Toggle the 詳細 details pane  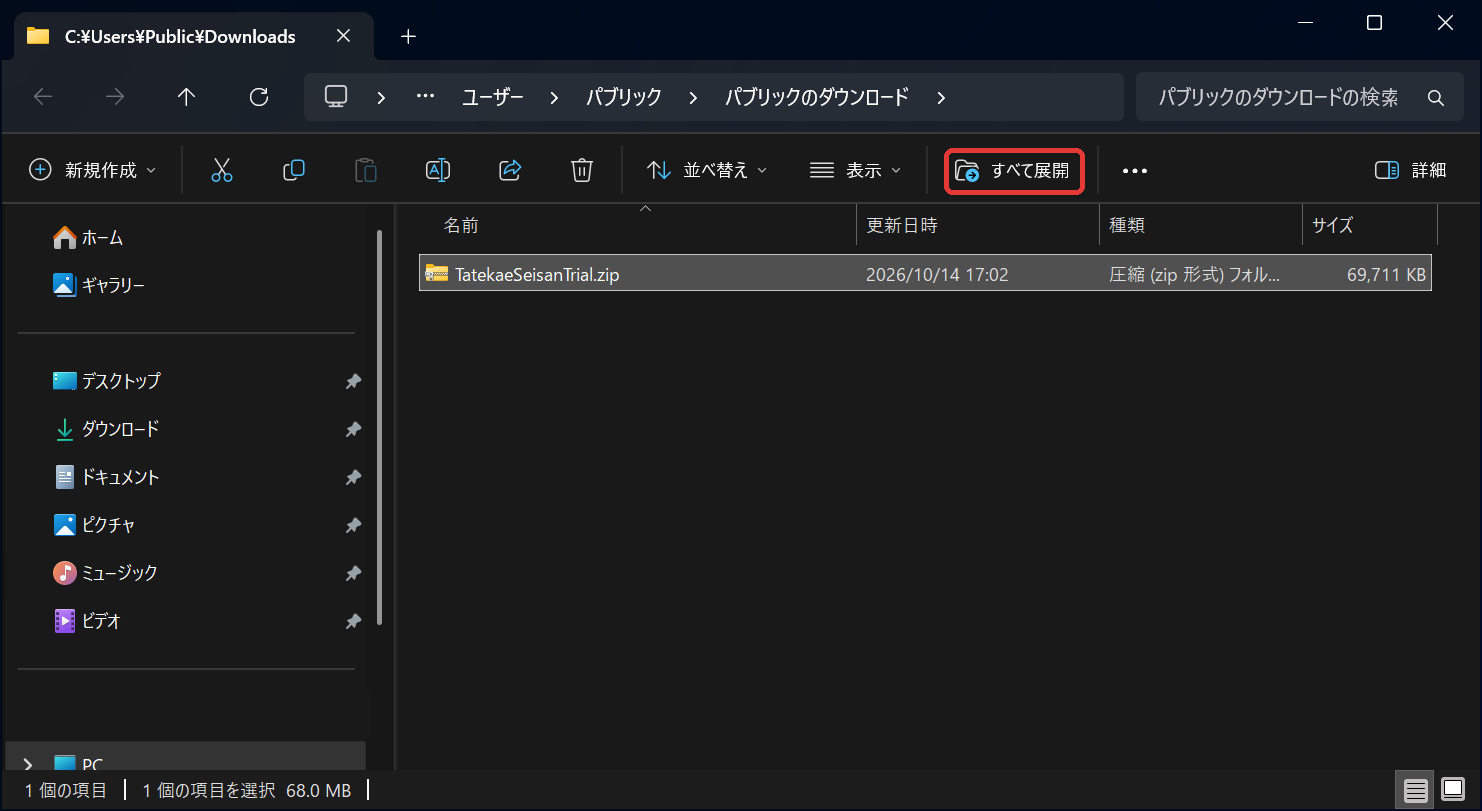1410,170
